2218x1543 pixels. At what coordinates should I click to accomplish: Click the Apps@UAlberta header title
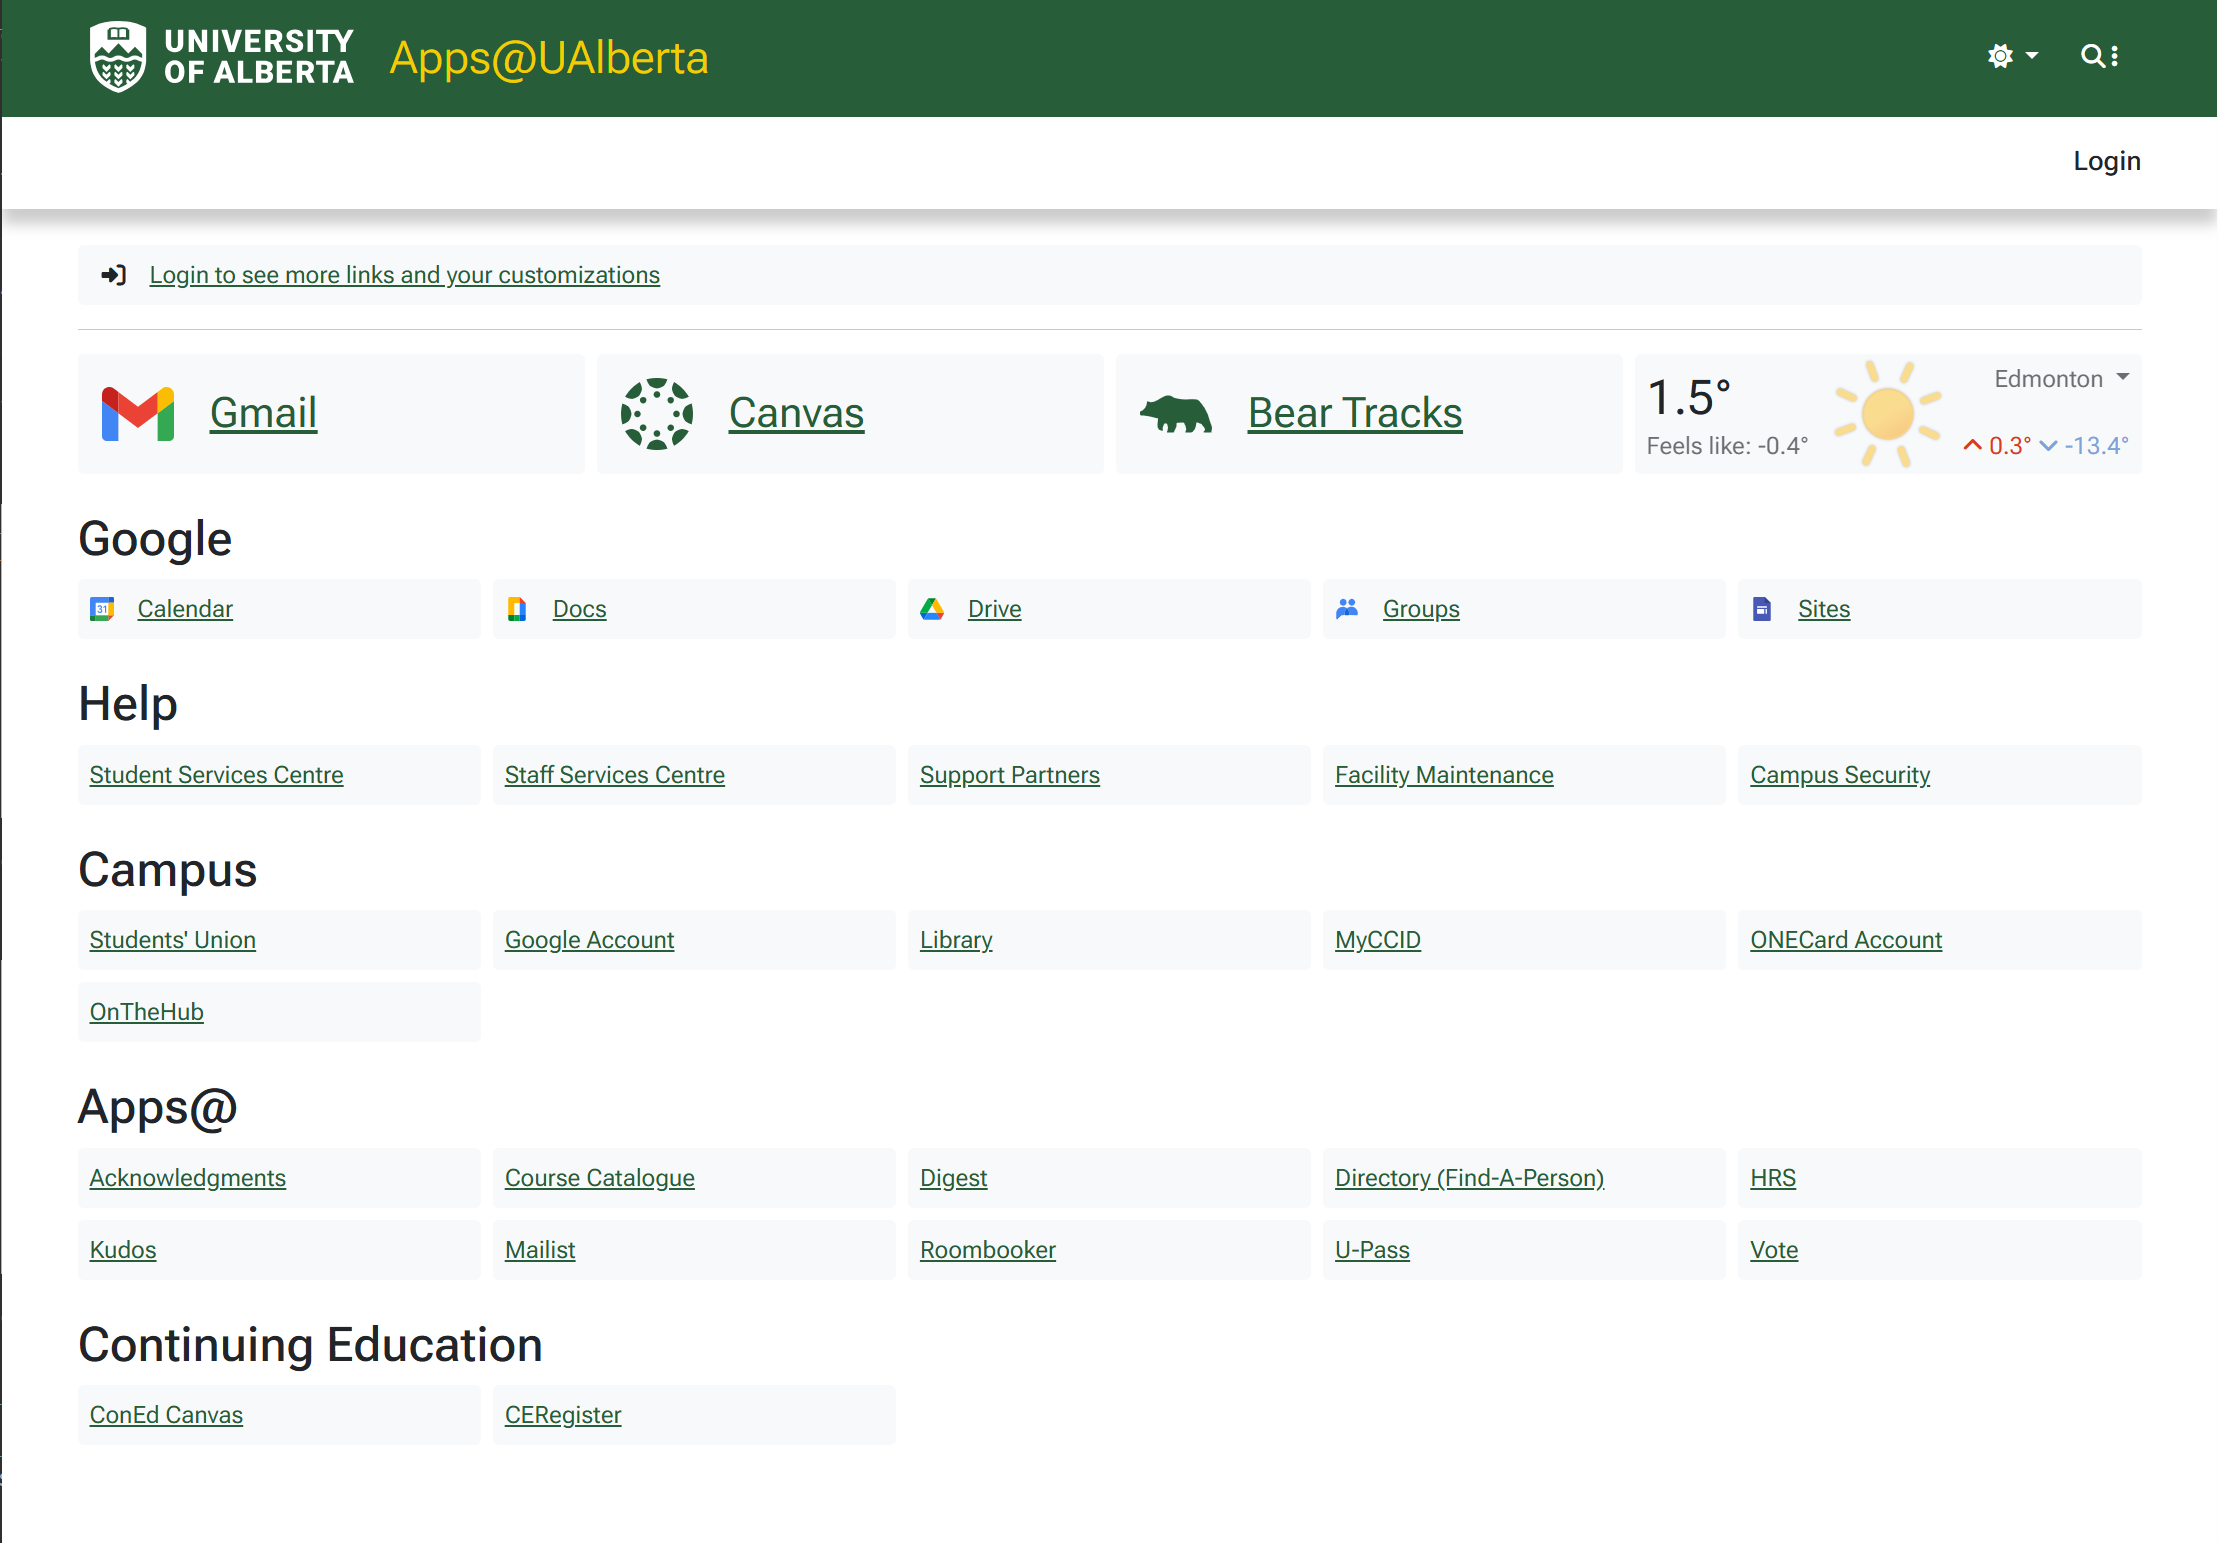point(549,58)
